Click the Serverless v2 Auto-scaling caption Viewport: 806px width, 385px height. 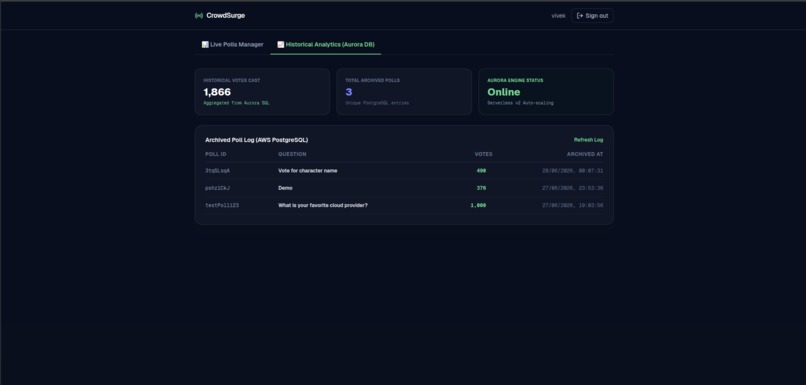pos(520,103)
